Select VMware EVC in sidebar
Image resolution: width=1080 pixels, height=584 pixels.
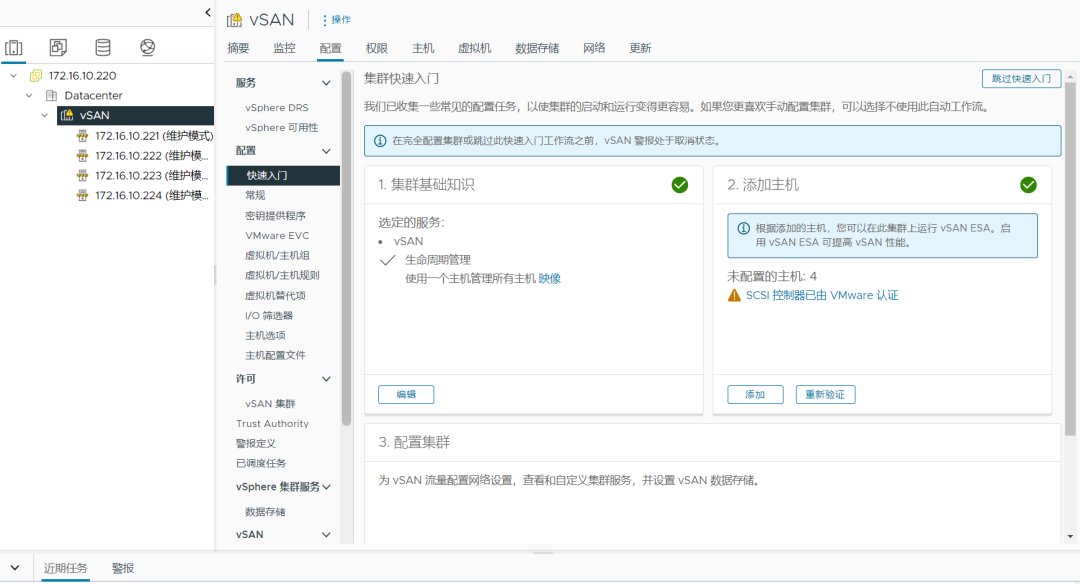(x=277, y=236)
